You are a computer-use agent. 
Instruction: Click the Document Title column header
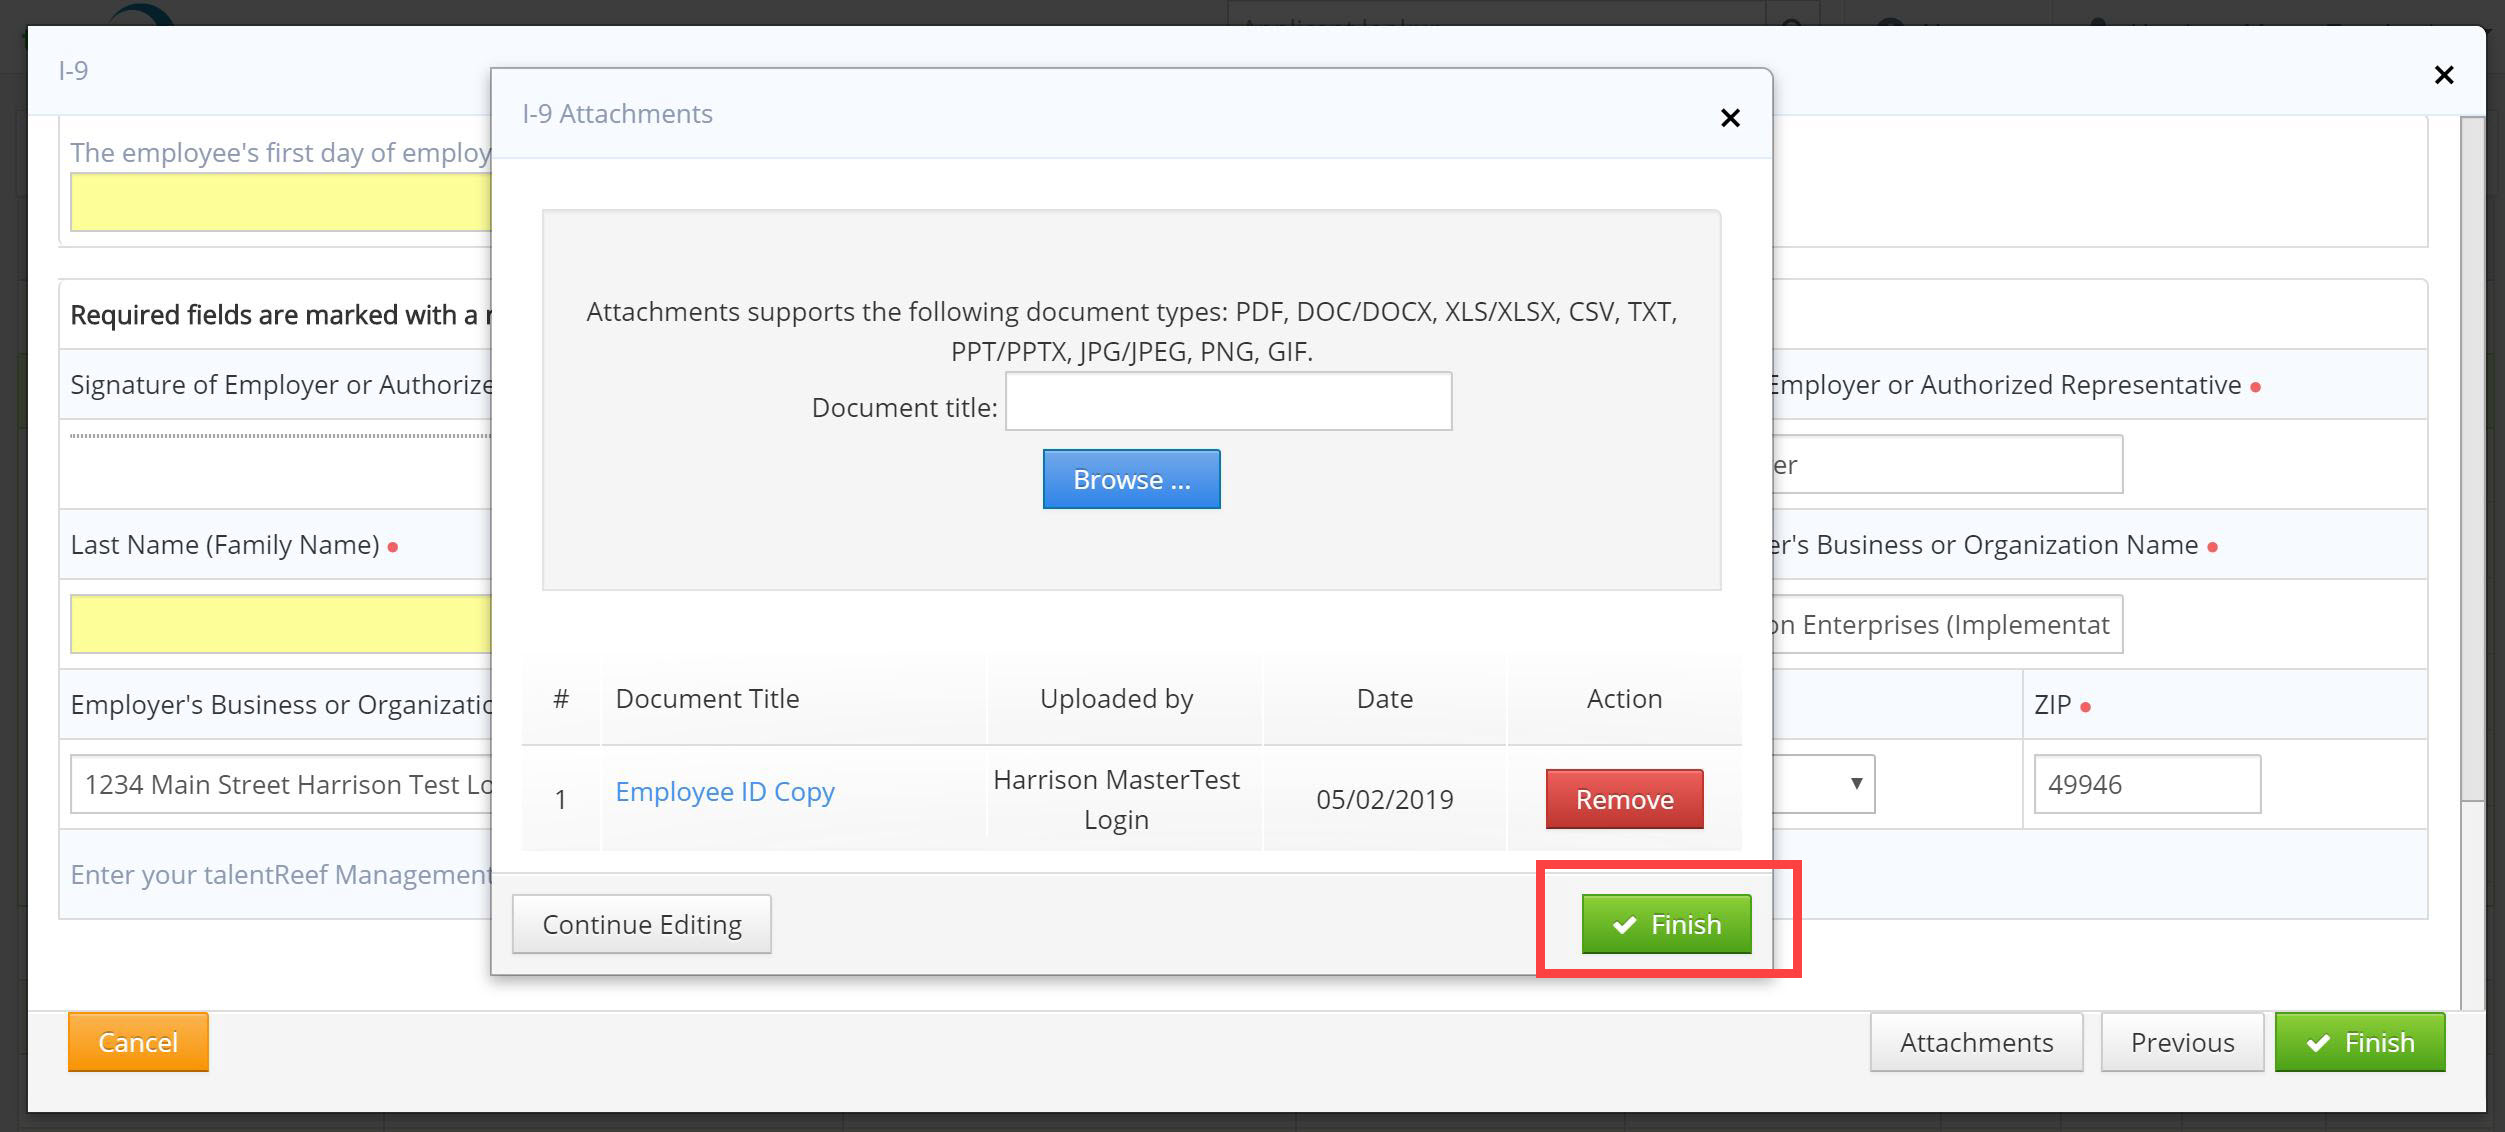point(707,699)
